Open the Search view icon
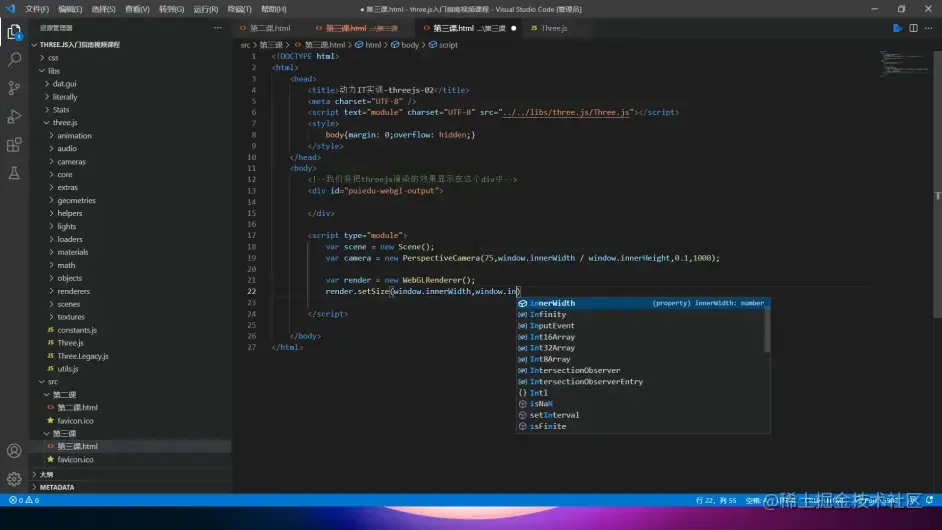Image resolution: width=942 pixels, height=530 pixels. [14, 59]
